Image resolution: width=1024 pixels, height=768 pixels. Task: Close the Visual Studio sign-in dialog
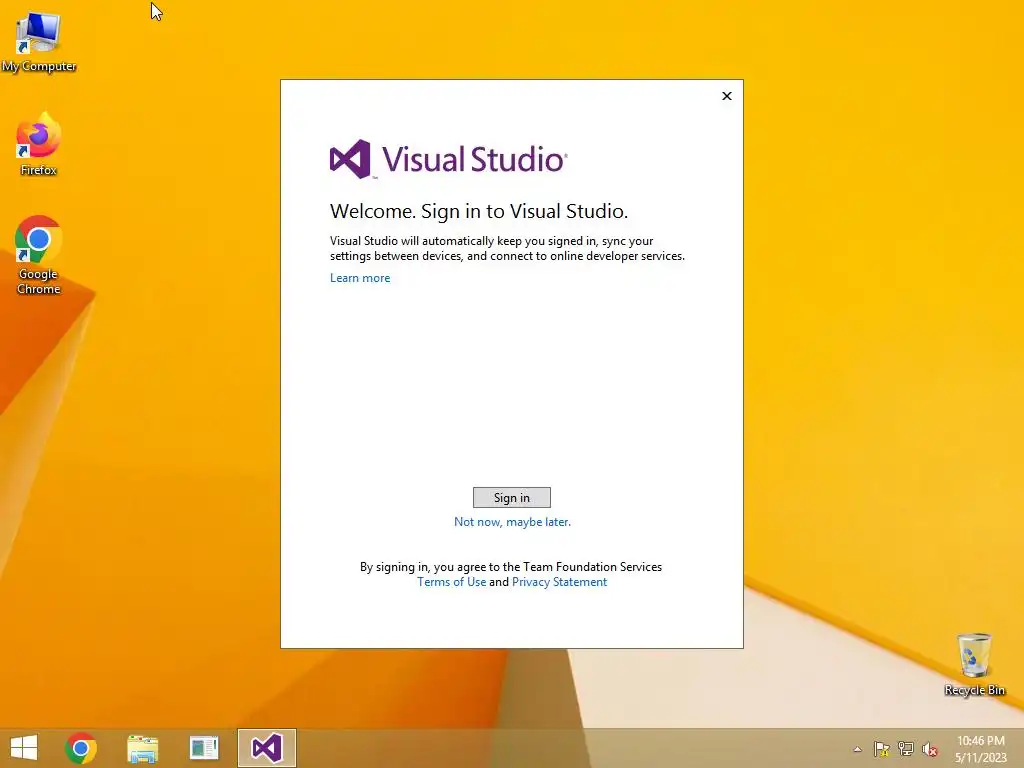coord(727,96)
